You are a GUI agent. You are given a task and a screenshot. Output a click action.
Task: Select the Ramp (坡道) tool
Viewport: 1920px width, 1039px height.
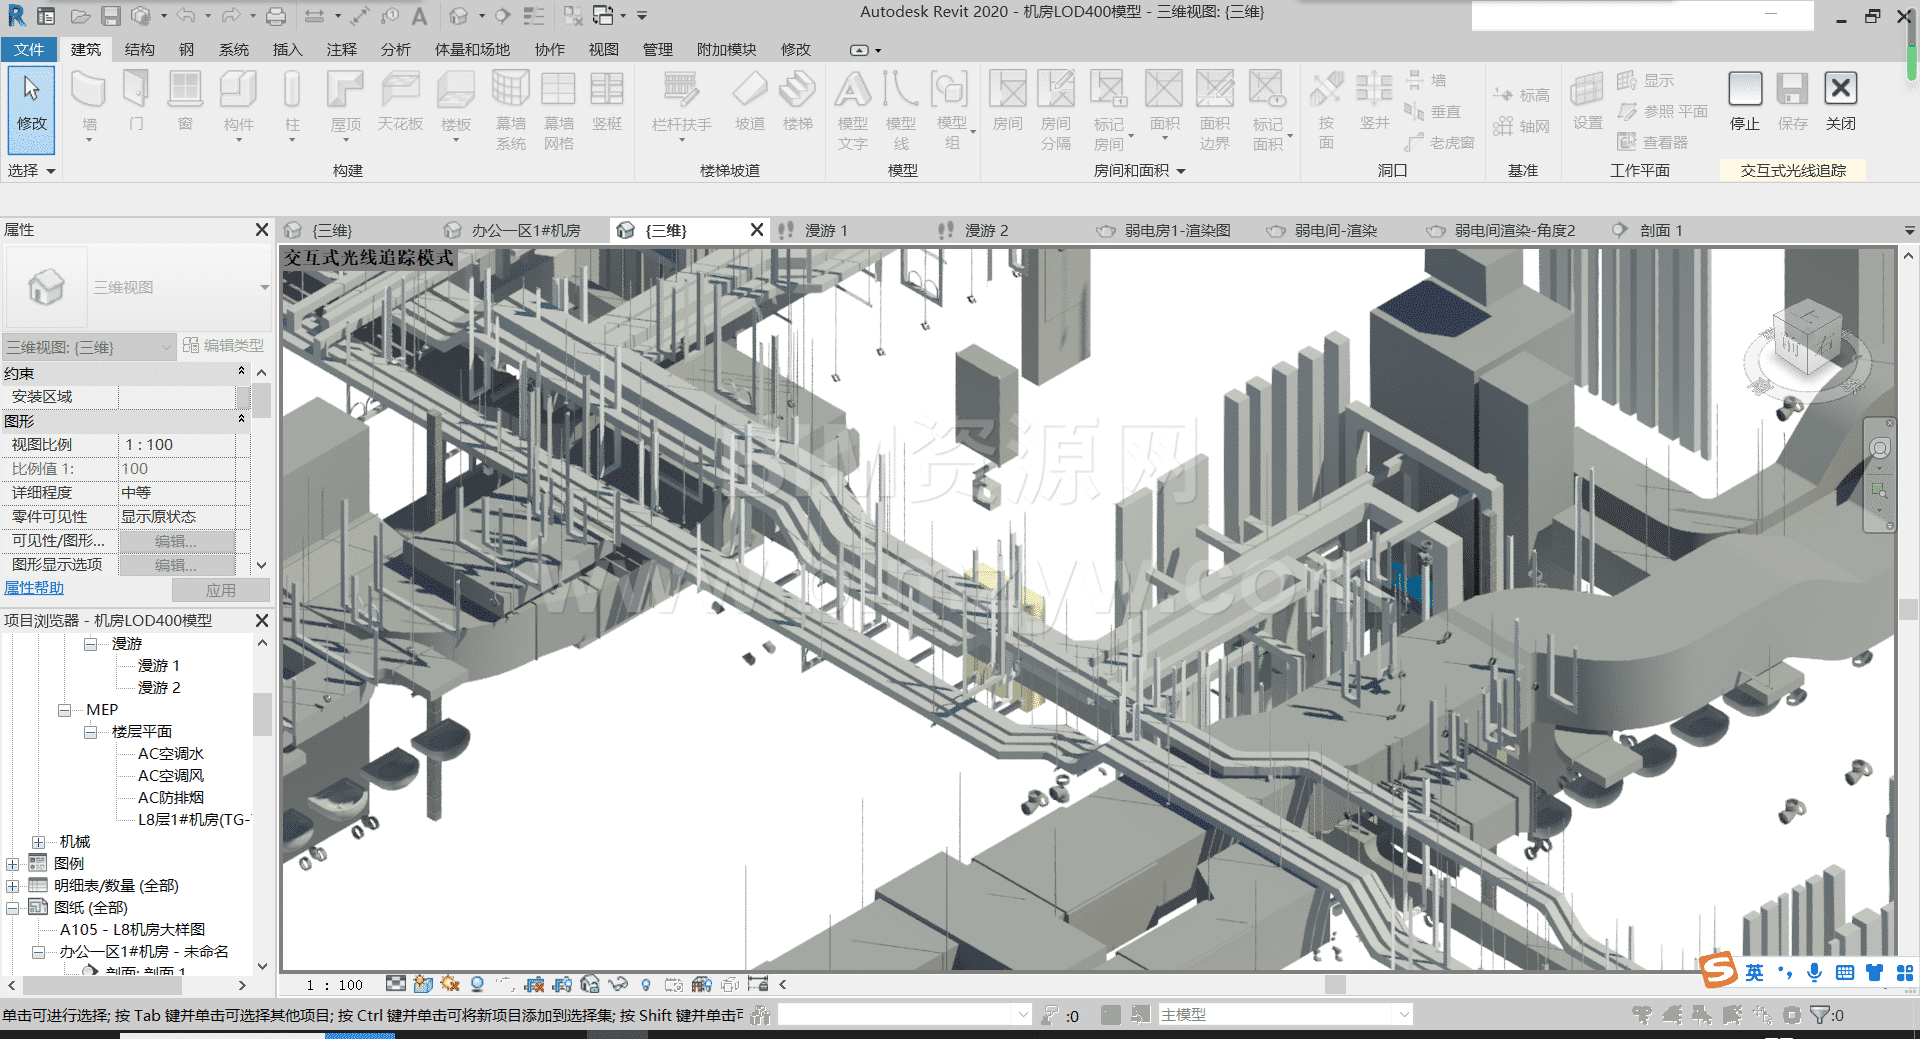pos(749,101)
